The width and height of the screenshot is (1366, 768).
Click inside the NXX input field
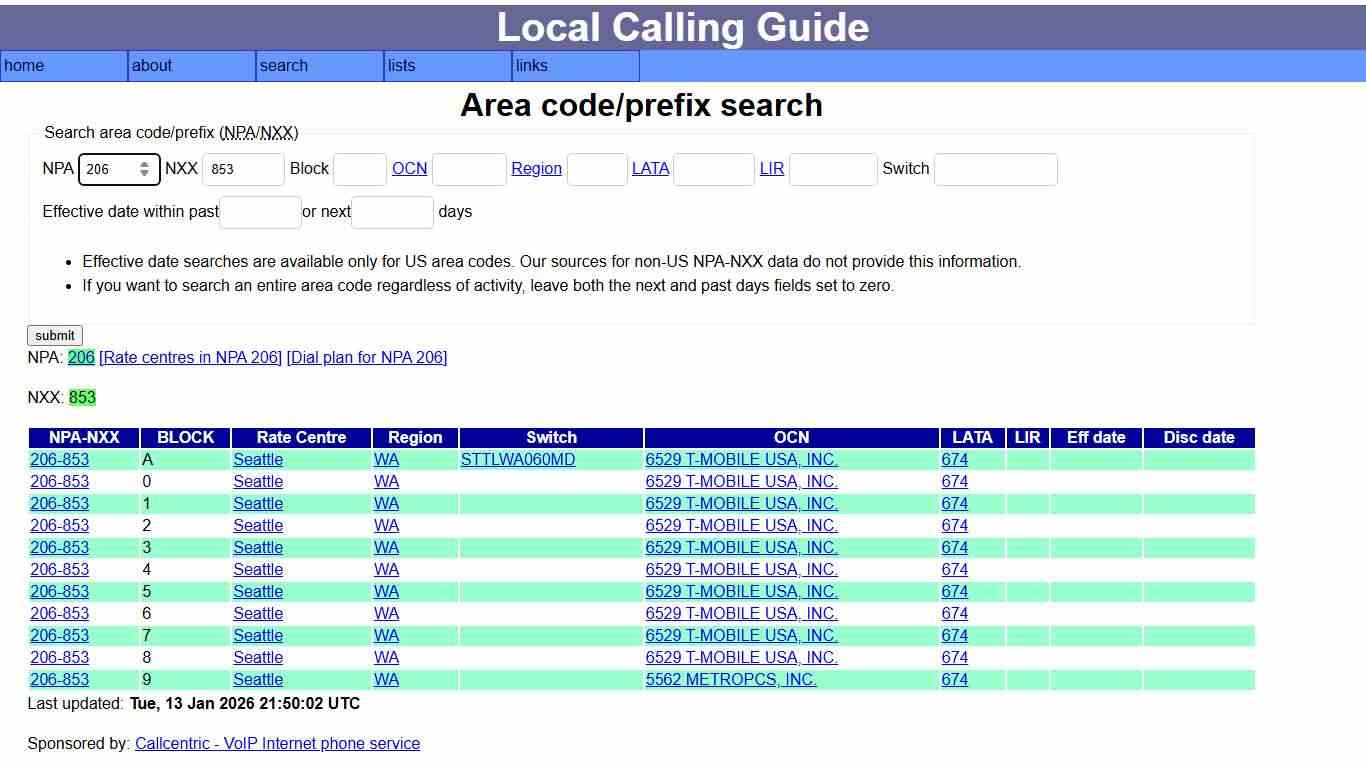click(x=243, y=169)
